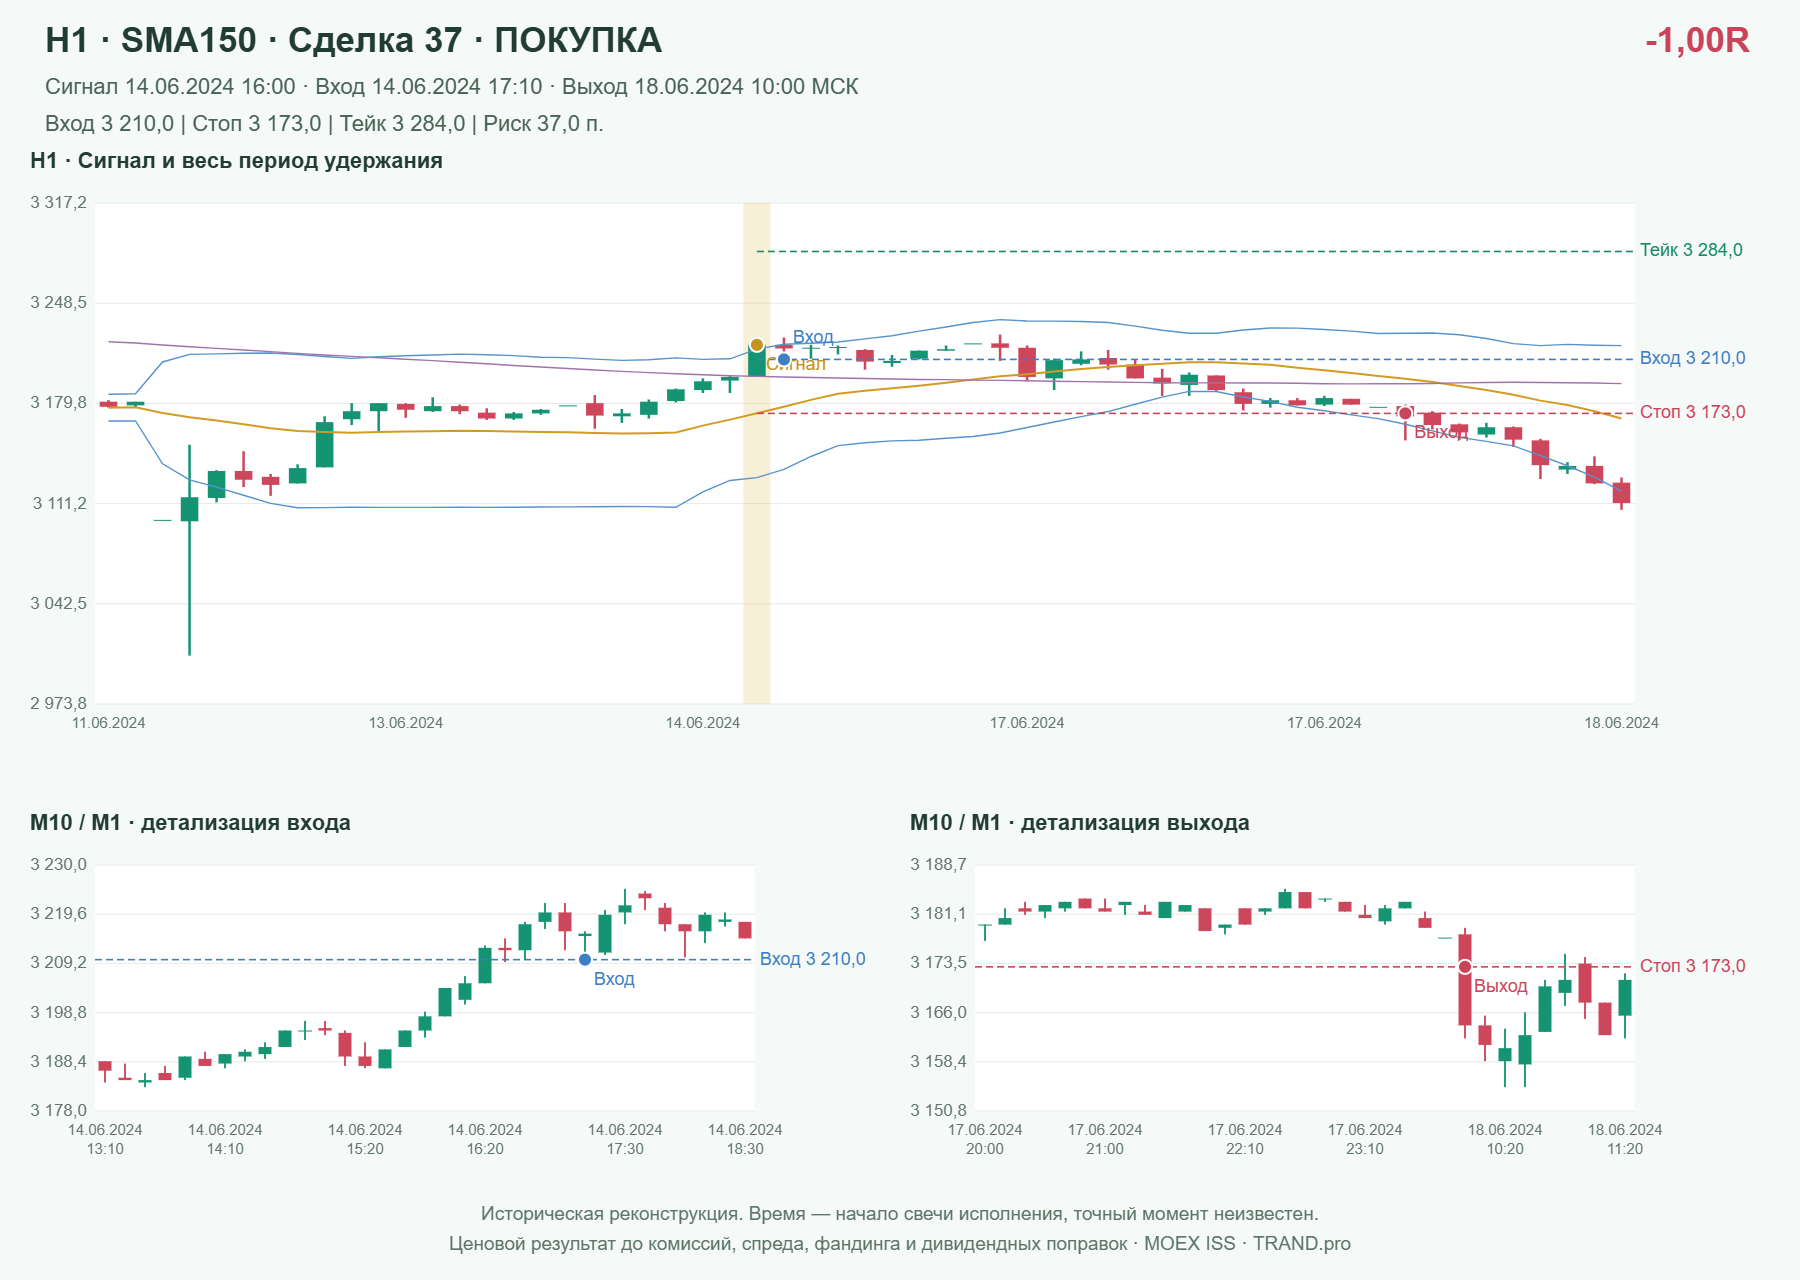
Task: Click the "3 230,0" entry chart axis label
Action: coord(59,865)
